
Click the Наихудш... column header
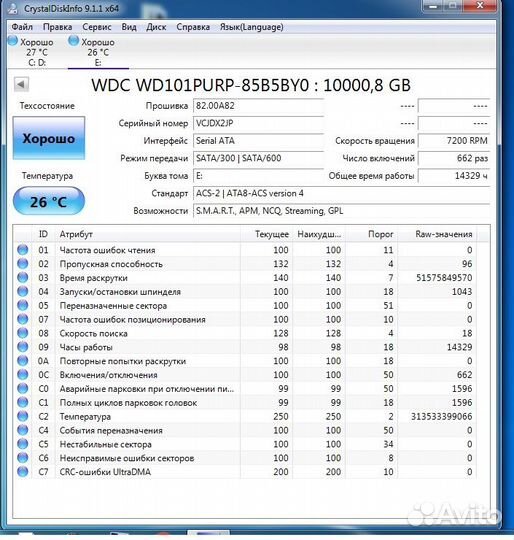pyautogui.click(x=319, y=234)
